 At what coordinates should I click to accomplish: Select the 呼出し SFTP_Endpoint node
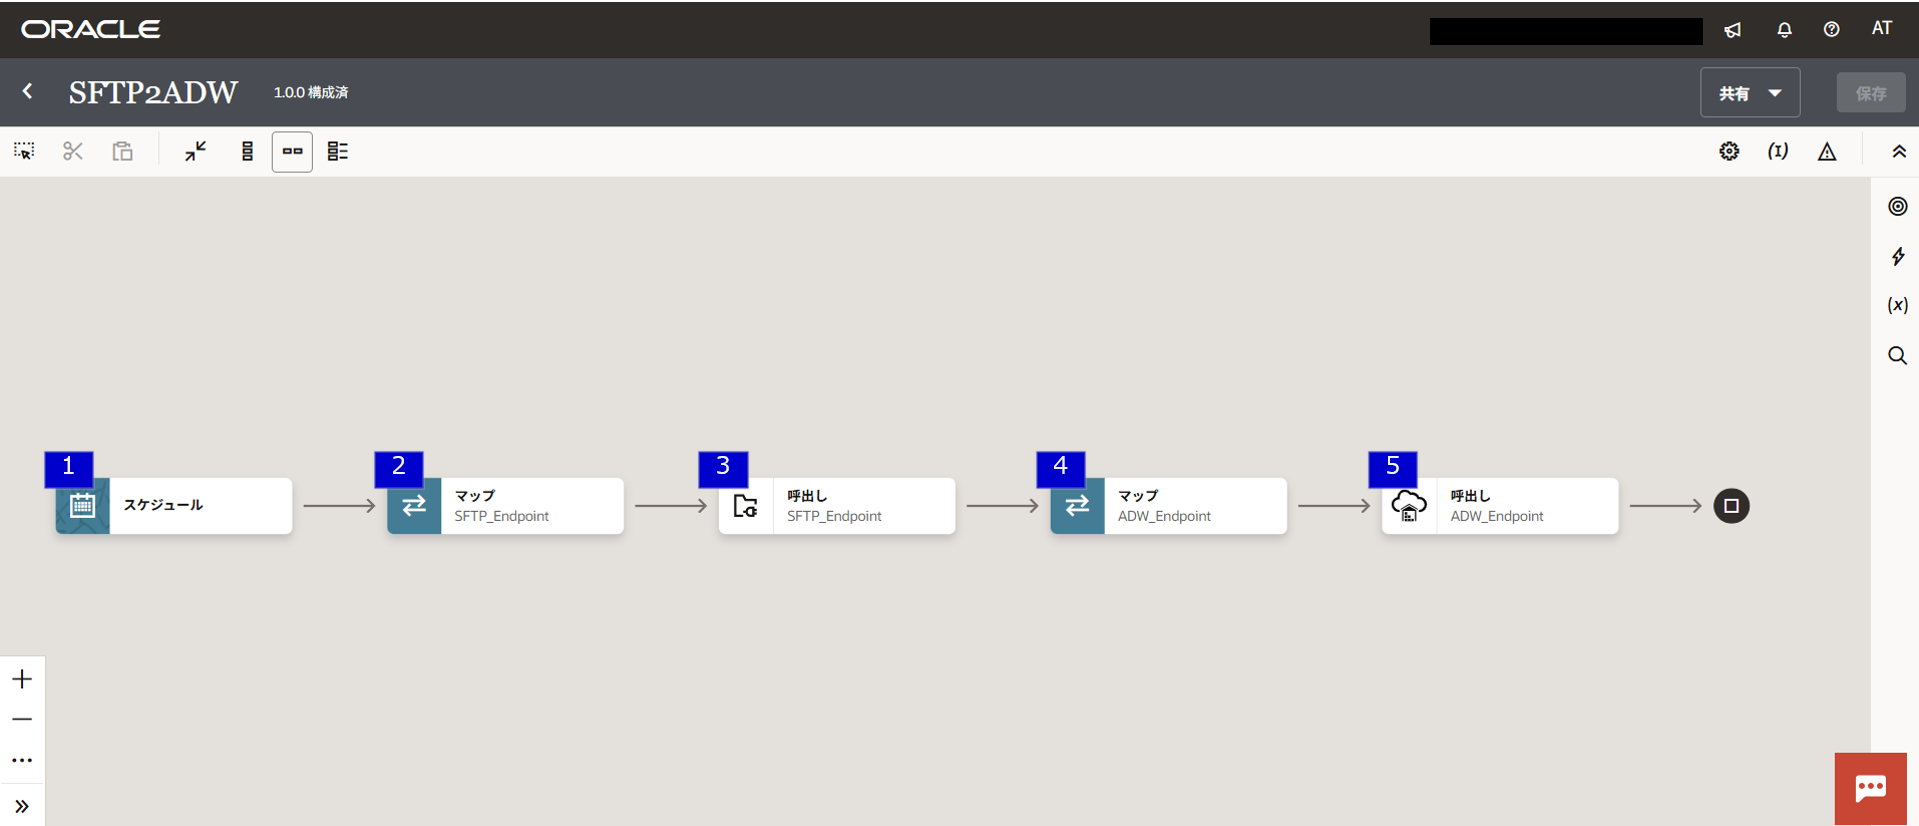tap(837, 505)
